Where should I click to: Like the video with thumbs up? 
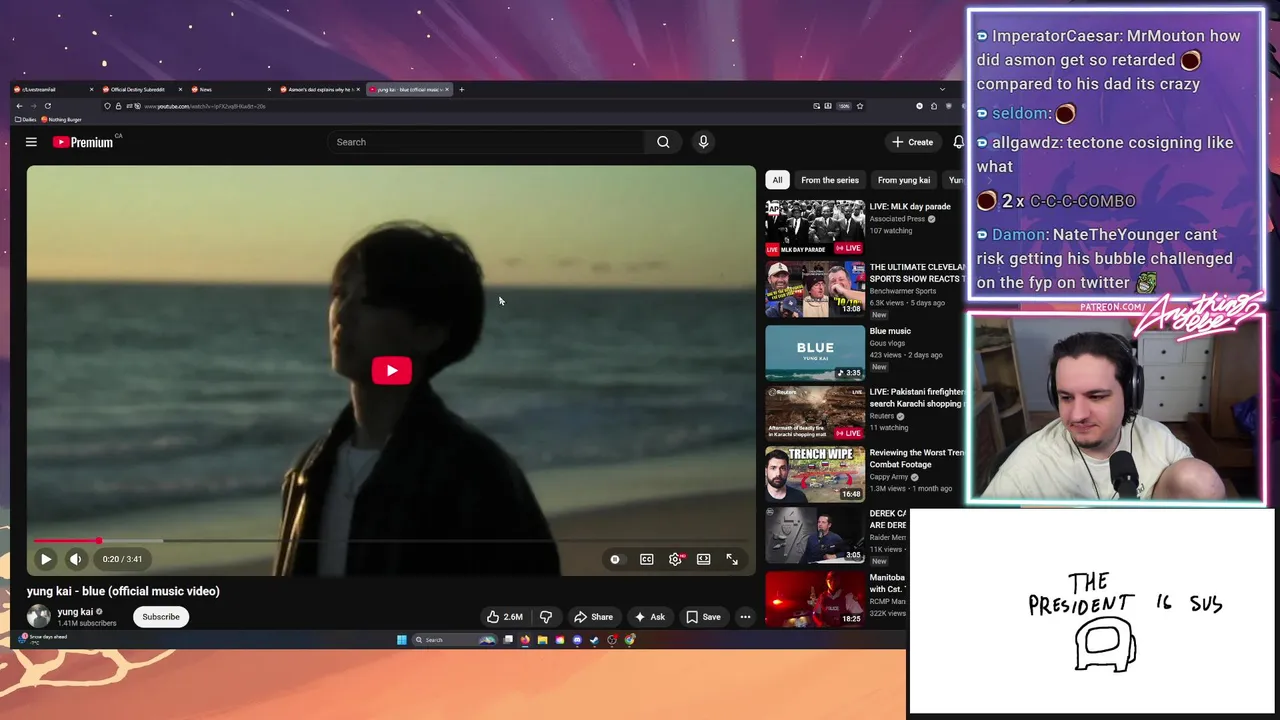pyautogui.click(x=505, y=617)
